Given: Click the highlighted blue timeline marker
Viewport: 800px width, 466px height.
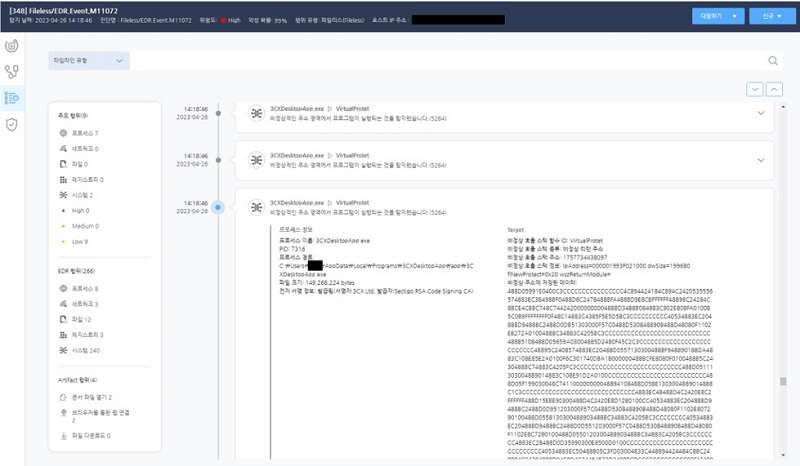Looking at the screenshot, I should pyautogui.click(x=218, y=207).
